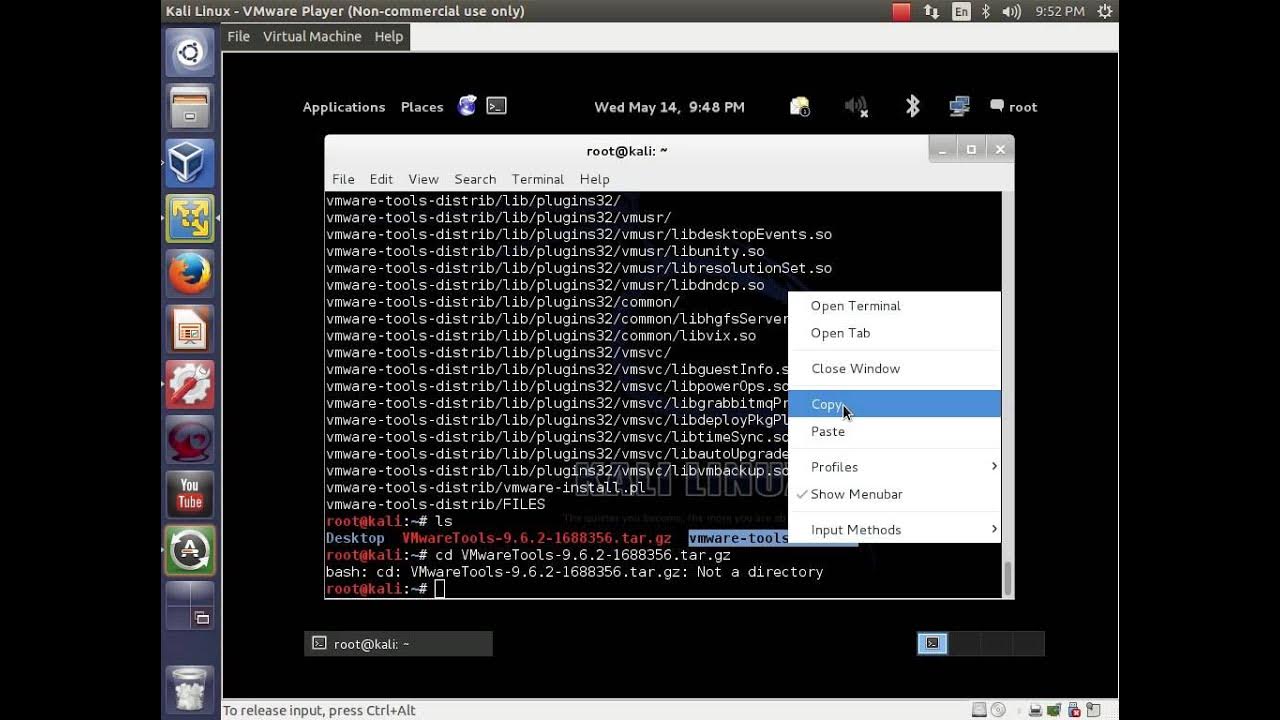
Task: Open the workspace switcher in the dock
Action: (x=190, y=606)
